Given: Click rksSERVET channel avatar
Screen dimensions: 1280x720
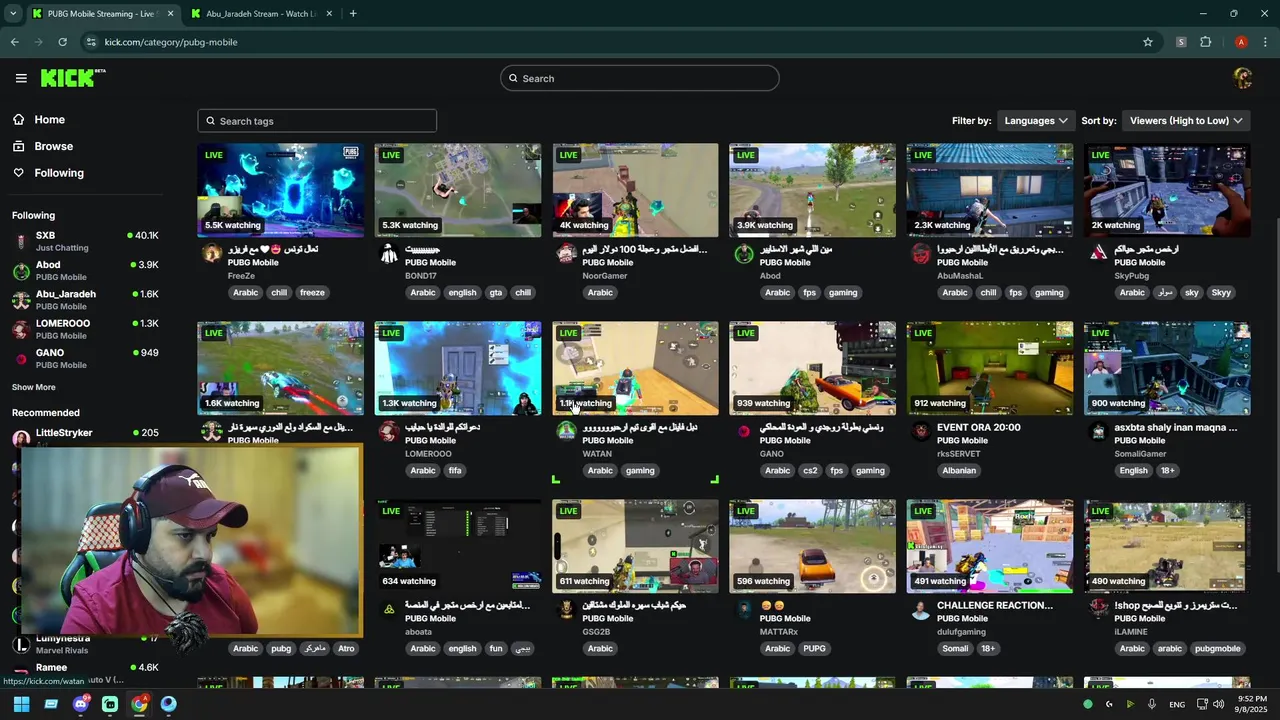Looking at the screenshot, I should (921, 432).
